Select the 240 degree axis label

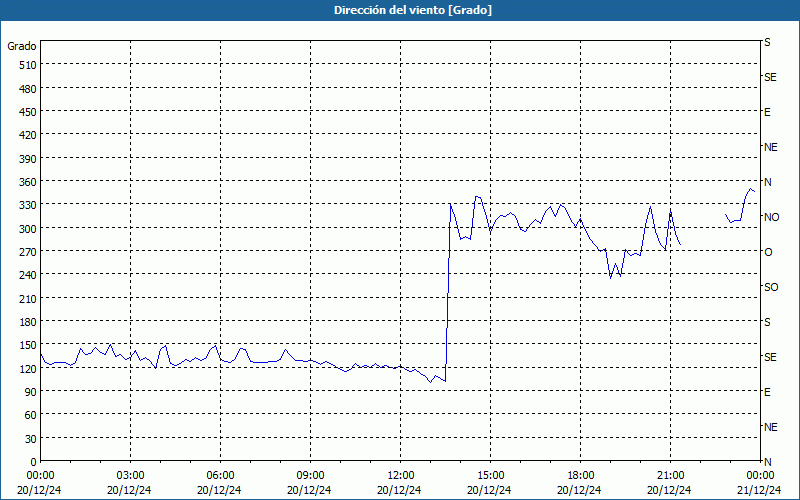point(28,275)
